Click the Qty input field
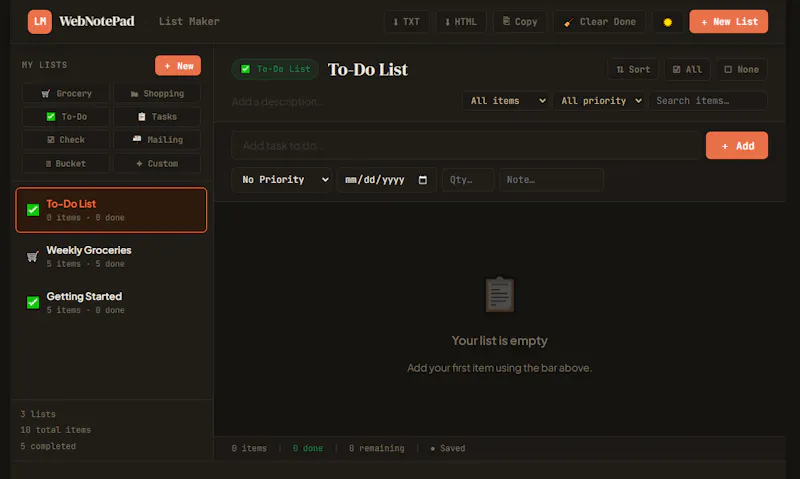Screen dimensions: 800x479 point(468,180)
